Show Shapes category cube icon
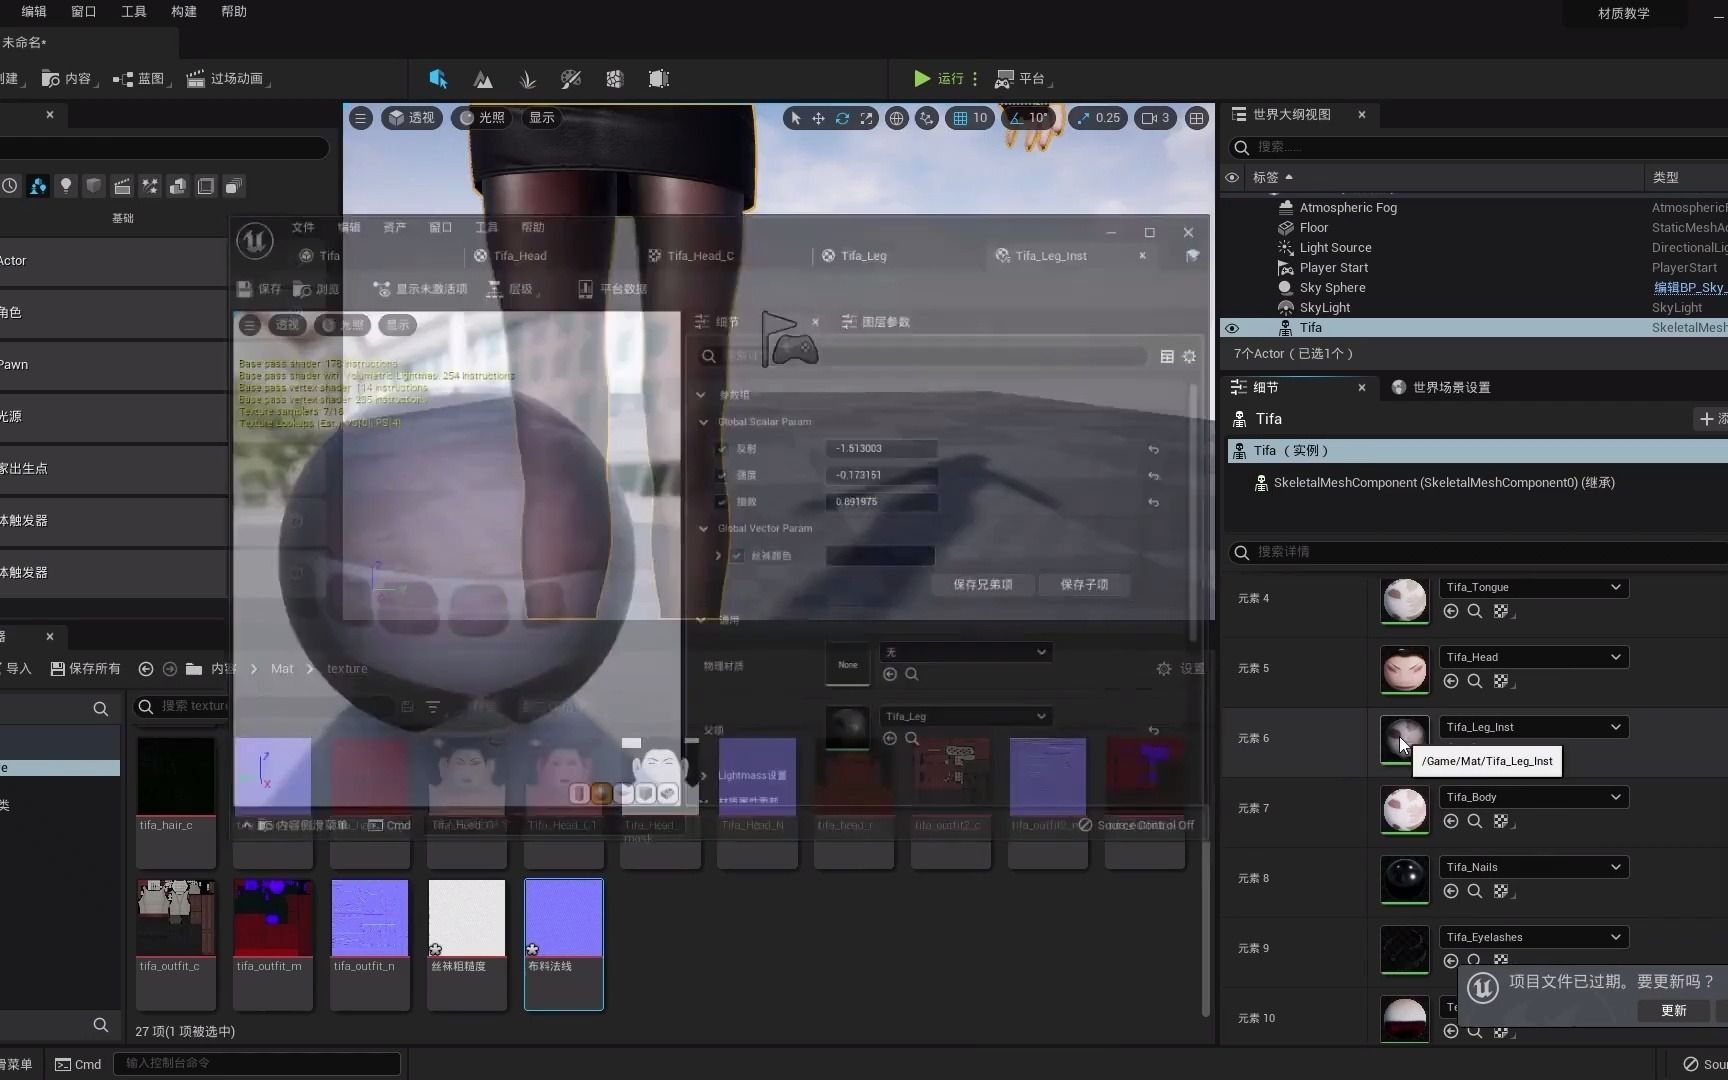Image resolution: width=1728 pixels, height=1080 pixels. click(93, 186)
